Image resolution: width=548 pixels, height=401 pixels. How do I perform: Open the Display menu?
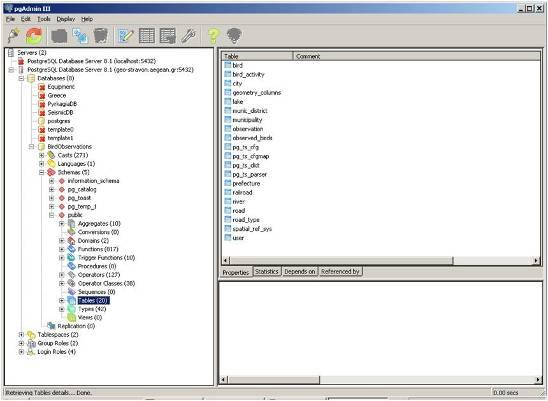66,19
